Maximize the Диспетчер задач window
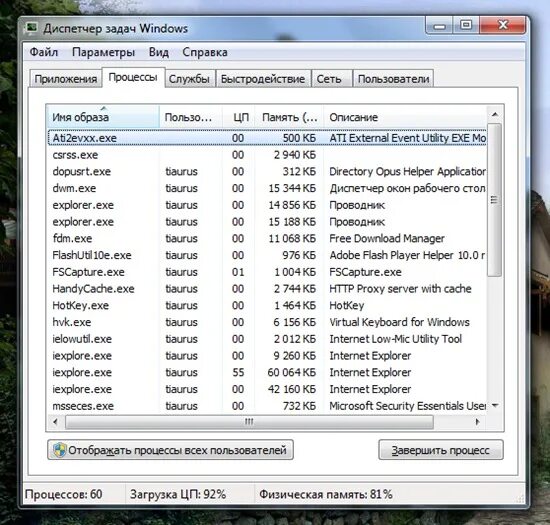The width and height of the screenshot is (550, 525). click(x=466, y=25)
